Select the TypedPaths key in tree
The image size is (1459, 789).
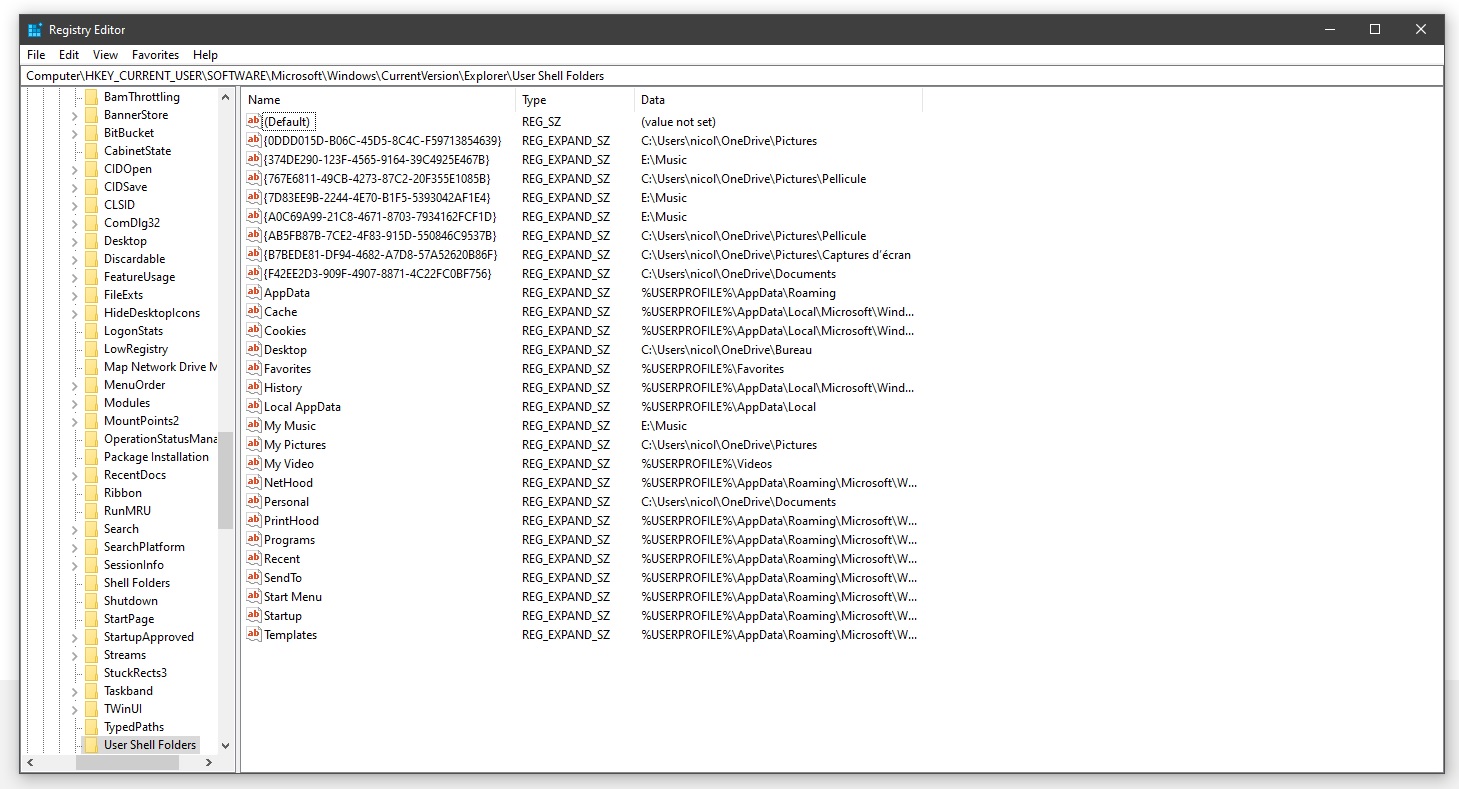point(134,727)
